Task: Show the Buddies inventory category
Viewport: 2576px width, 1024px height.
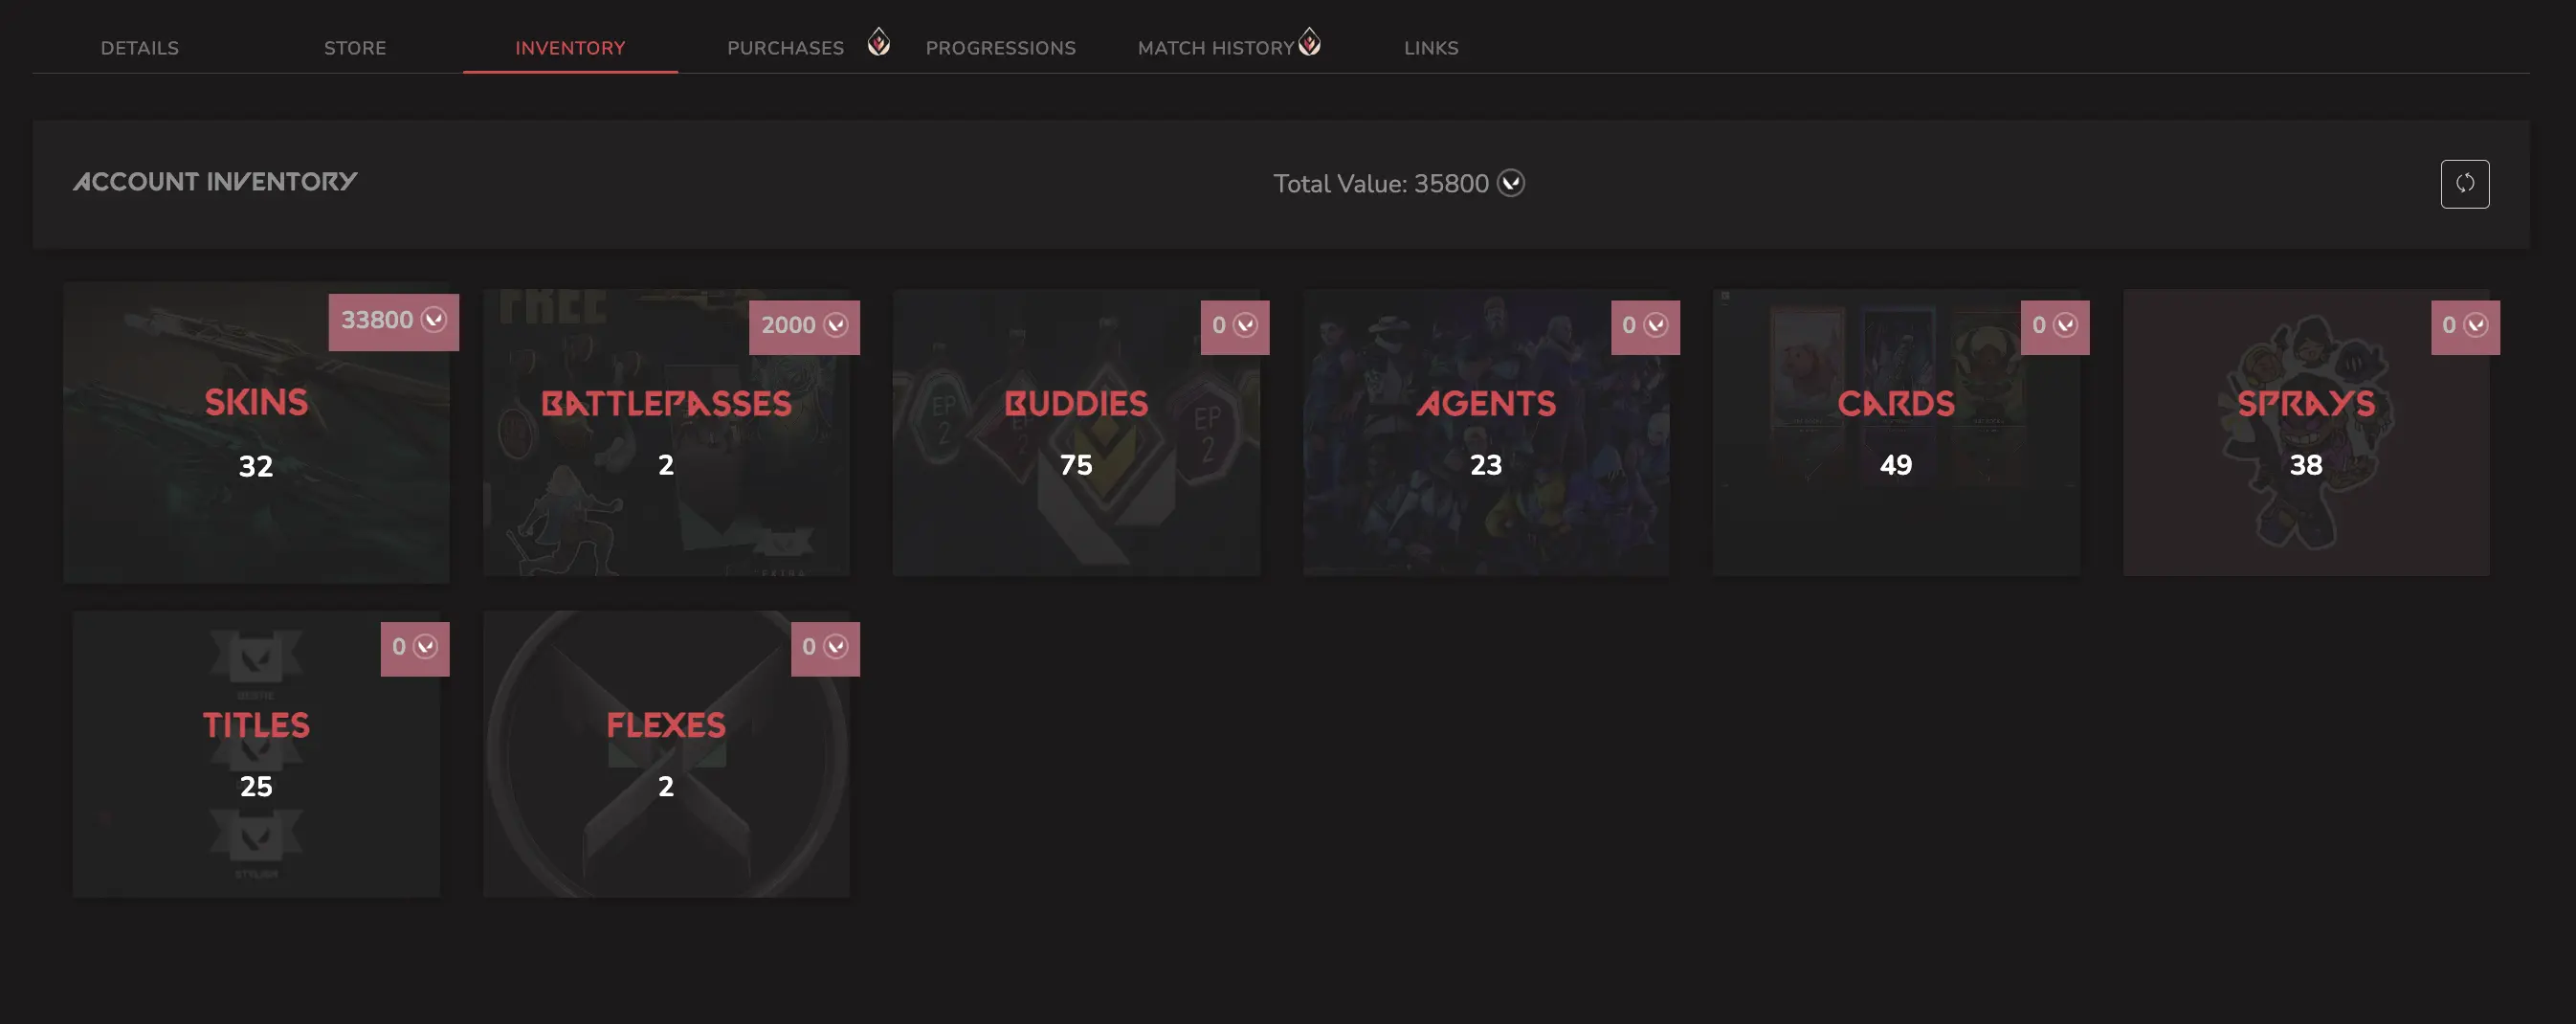Action: tap(1076, 432)
